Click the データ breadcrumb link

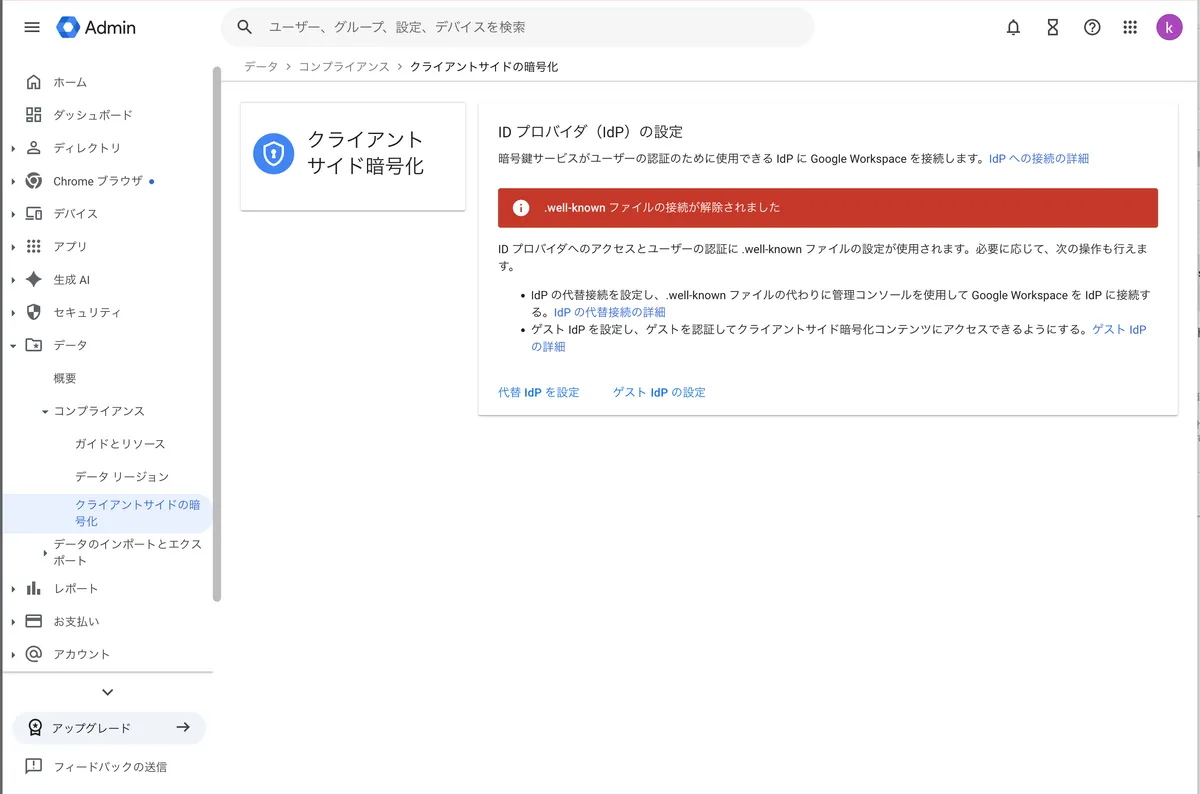tap(261, 66)
